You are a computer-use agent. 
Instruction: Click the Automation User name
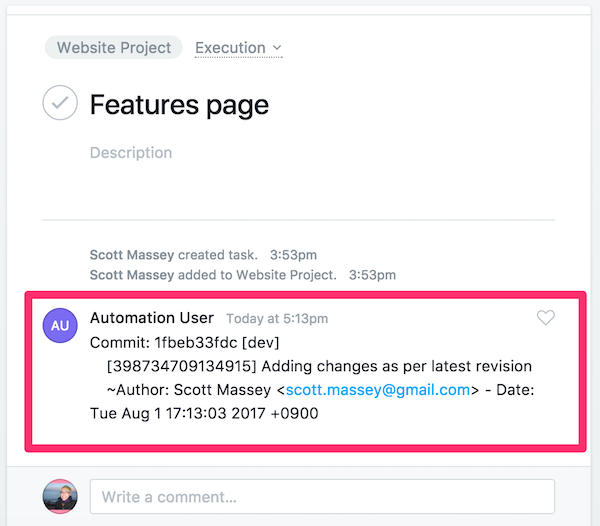tap(152, 318)
